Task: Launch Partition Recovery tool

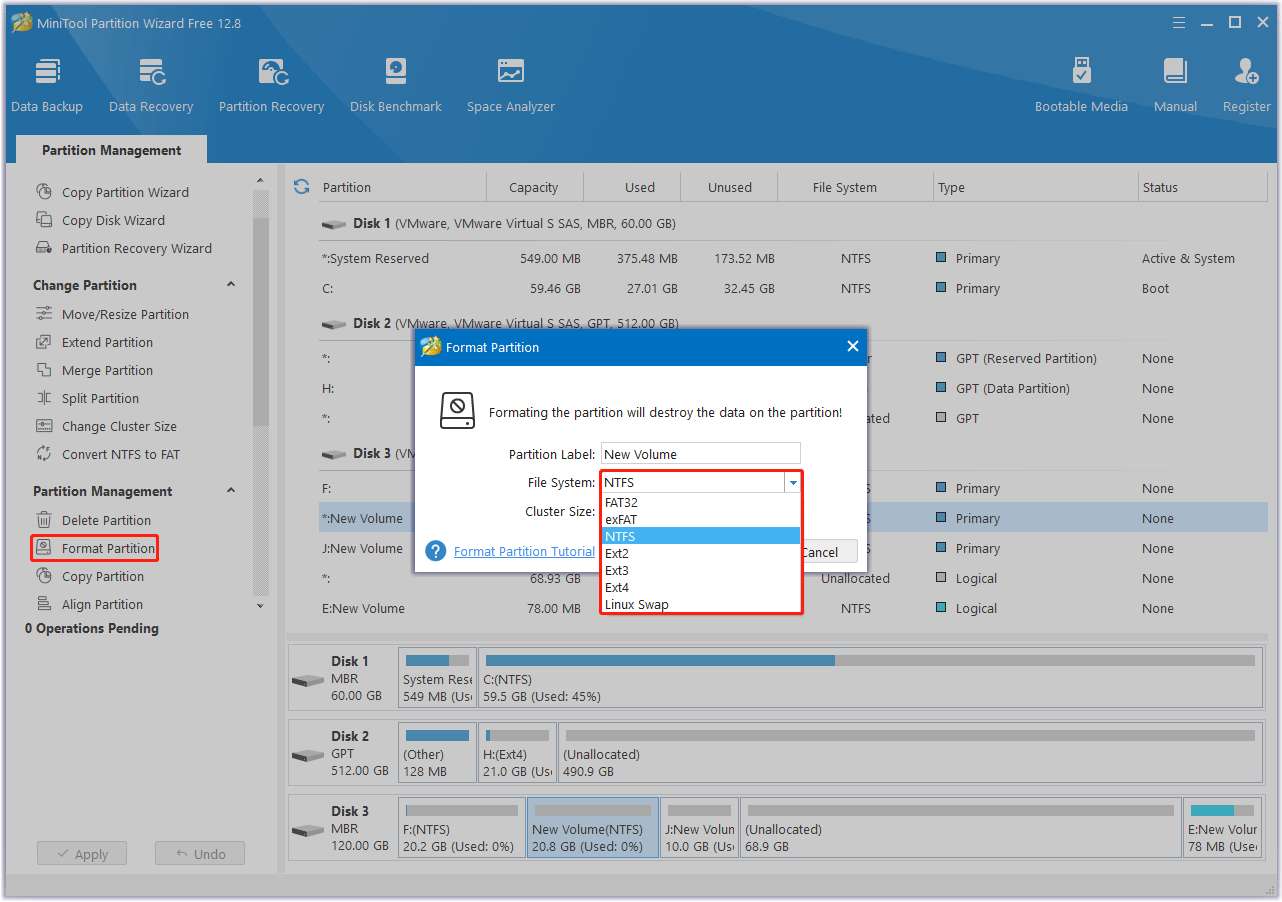Action: pyautogui.click(x=271, y=85)
